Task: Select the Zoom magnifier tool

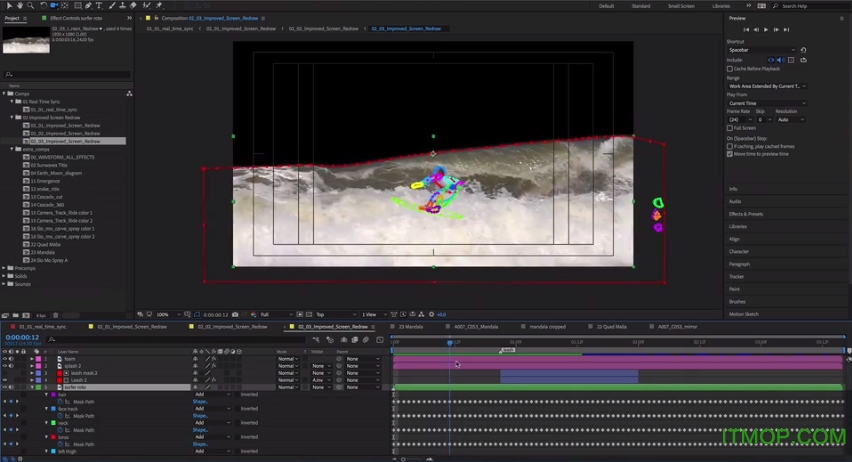Action: pyautogui.click(x=29, y=6)
